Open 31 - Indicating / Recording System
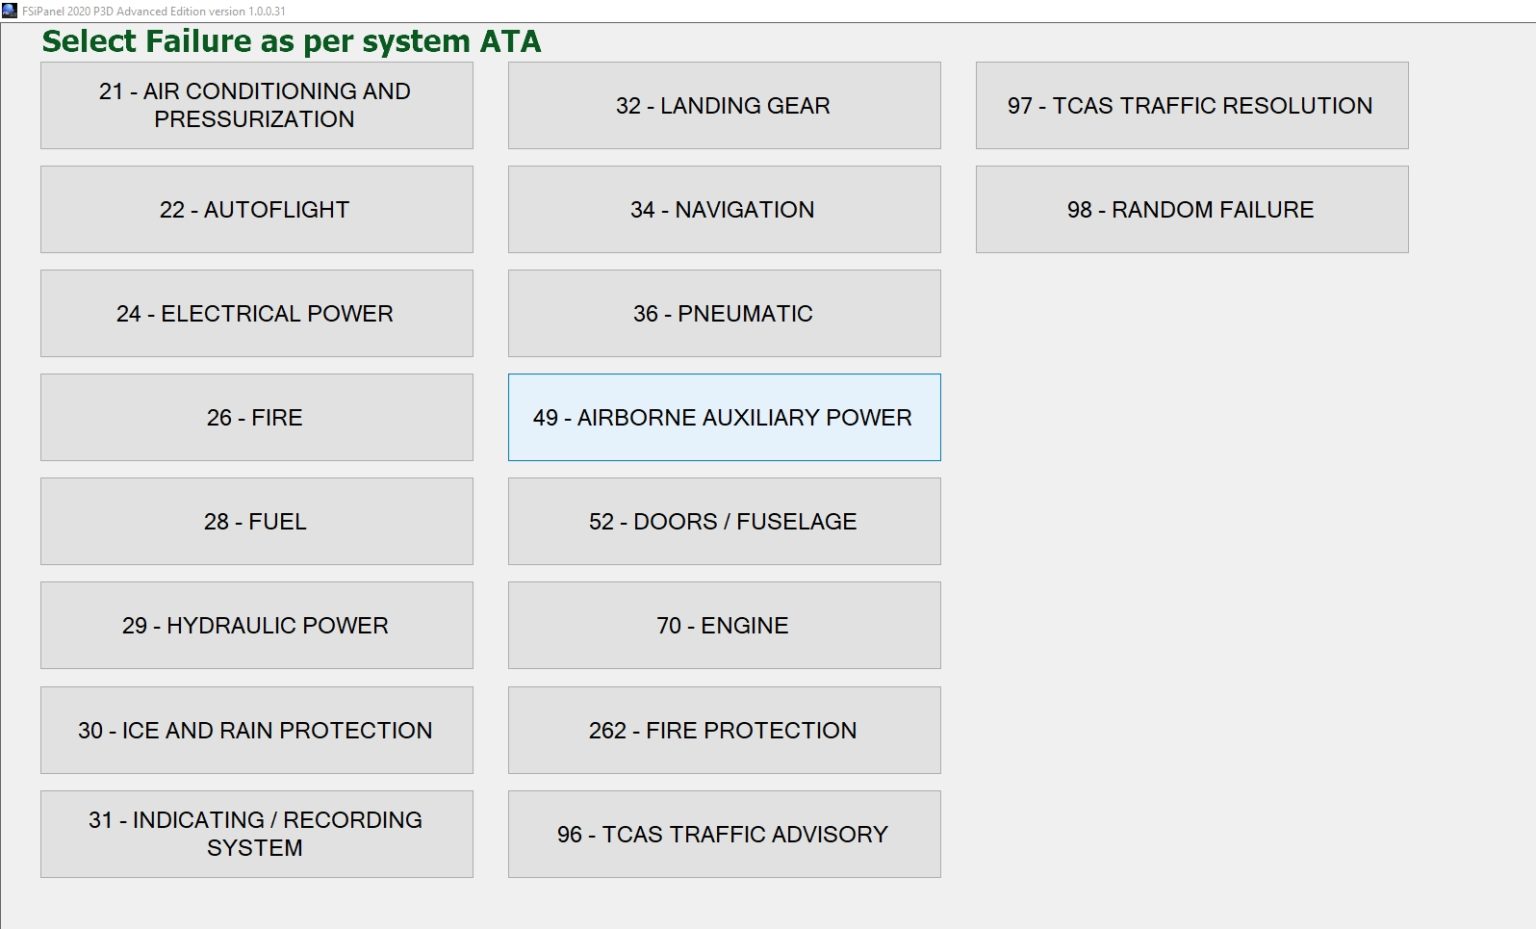 point(256,834)
